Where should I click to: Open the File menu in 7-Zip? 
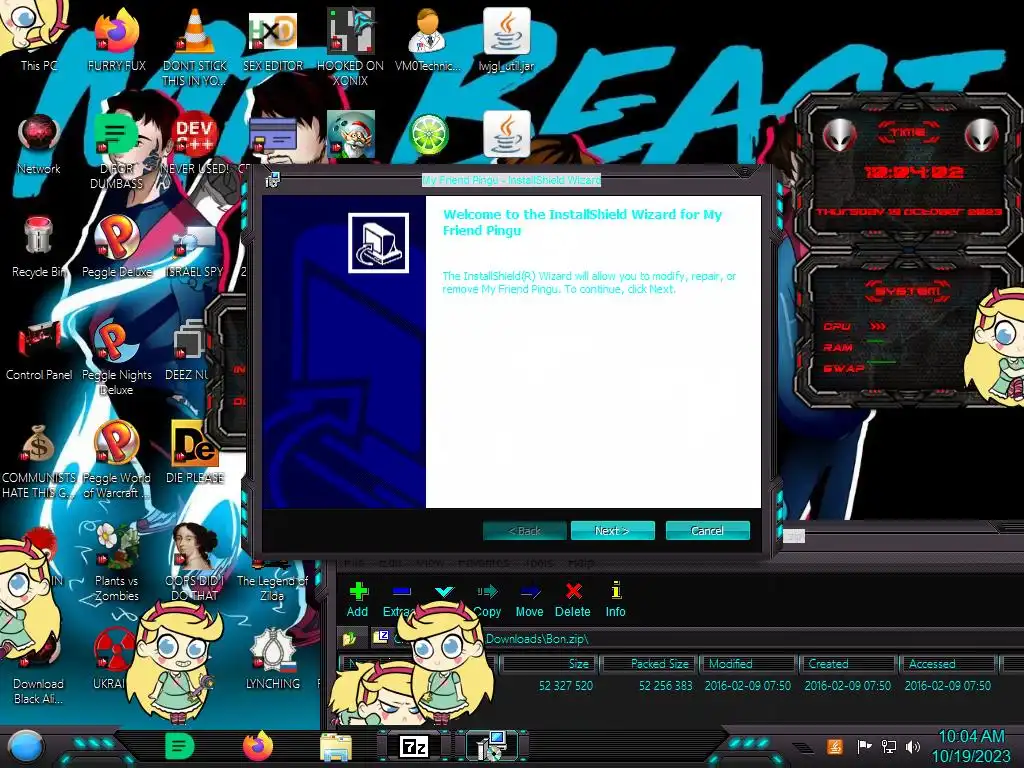tap(353, 562)
